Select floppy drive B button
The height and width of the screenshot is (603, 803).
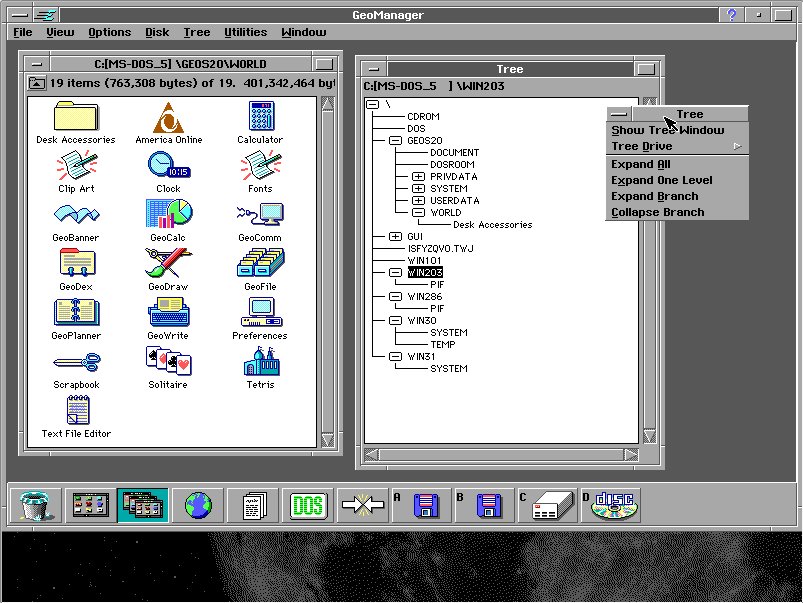coord(484,505)
